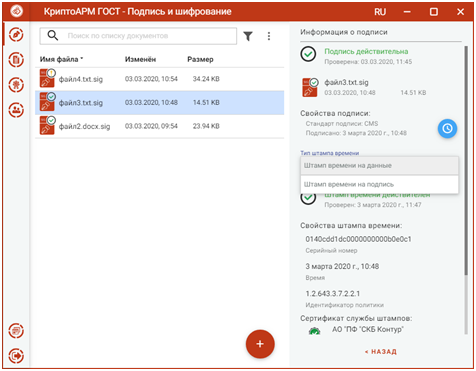Screen dimensions: 476x371
Task: Sort by Изменён column header
Action: pyautogui.click(x=140, y=59)
